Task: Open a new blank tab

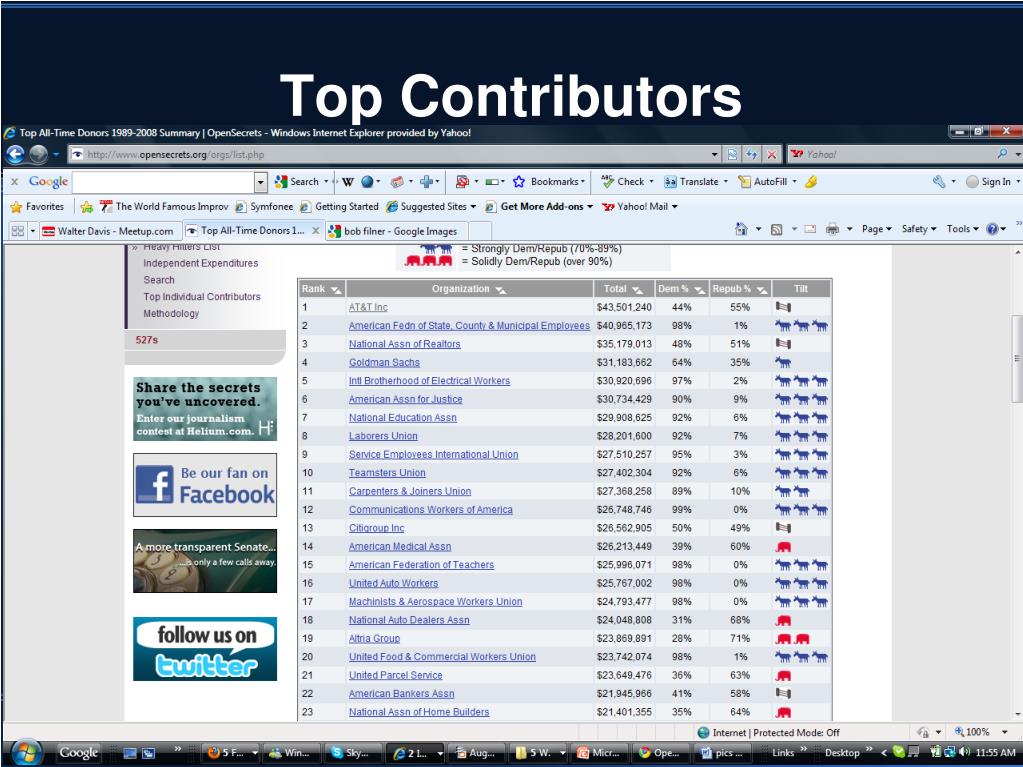Action: (480, 231)
